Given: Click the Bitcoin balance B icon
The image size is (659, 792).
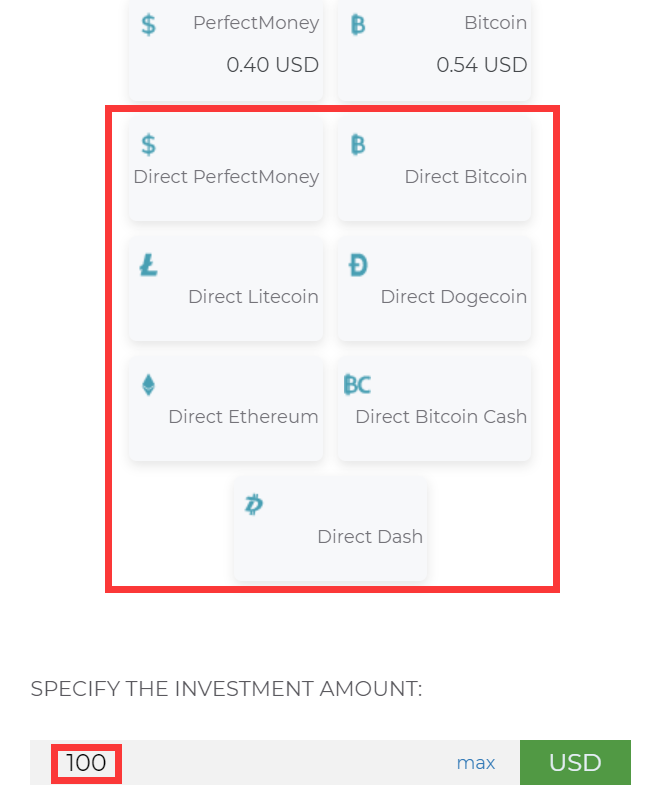Looking at the screenshot, I should coord(358,24).
